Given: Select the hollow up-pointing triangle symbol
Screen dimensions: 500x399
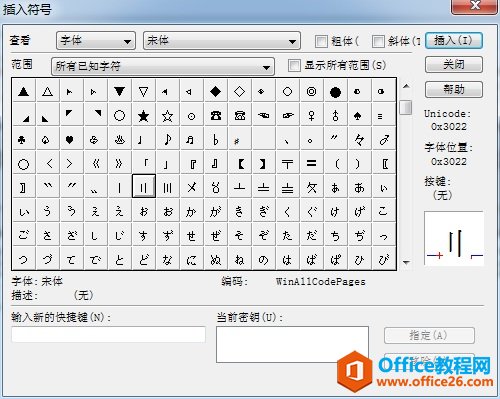Looking at the screenshot, I should coord(47,91).
